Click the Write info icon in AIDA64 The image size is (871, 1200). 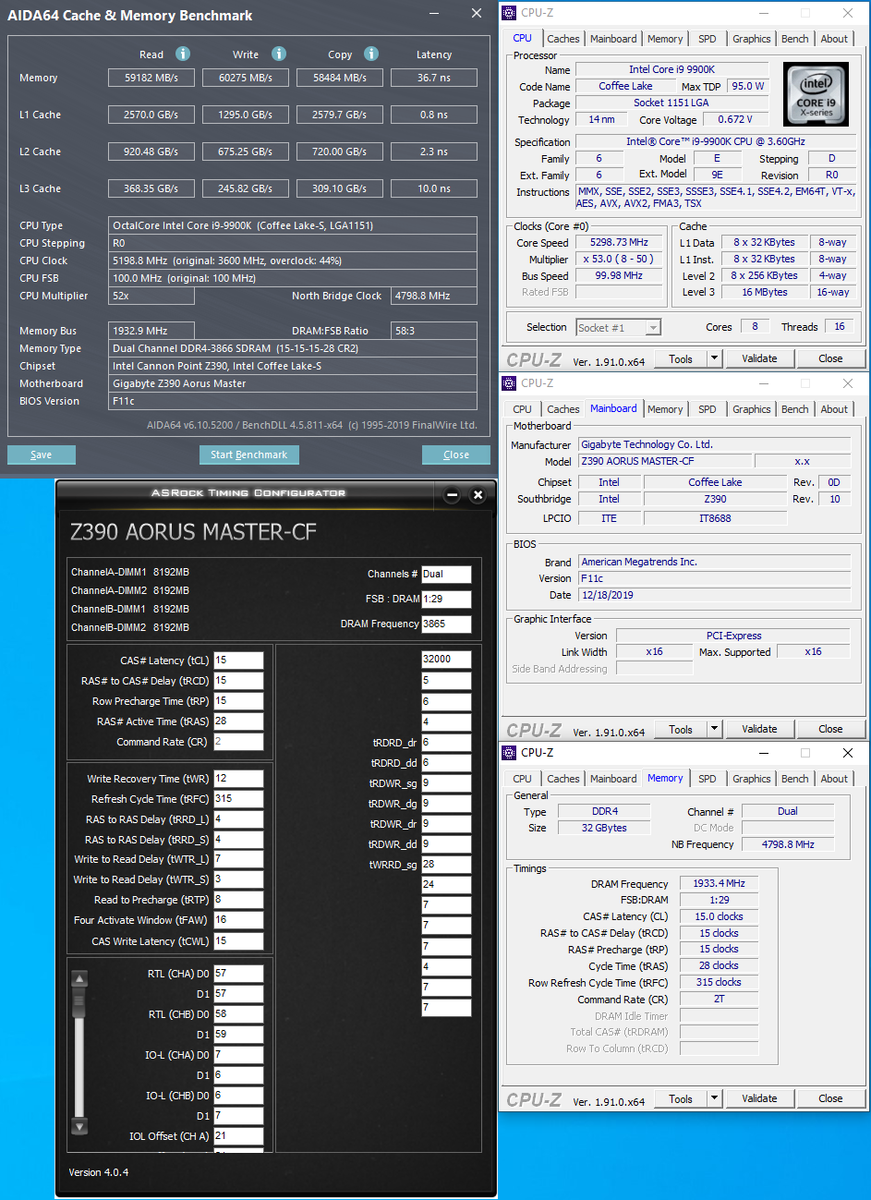tap(279, 54)
